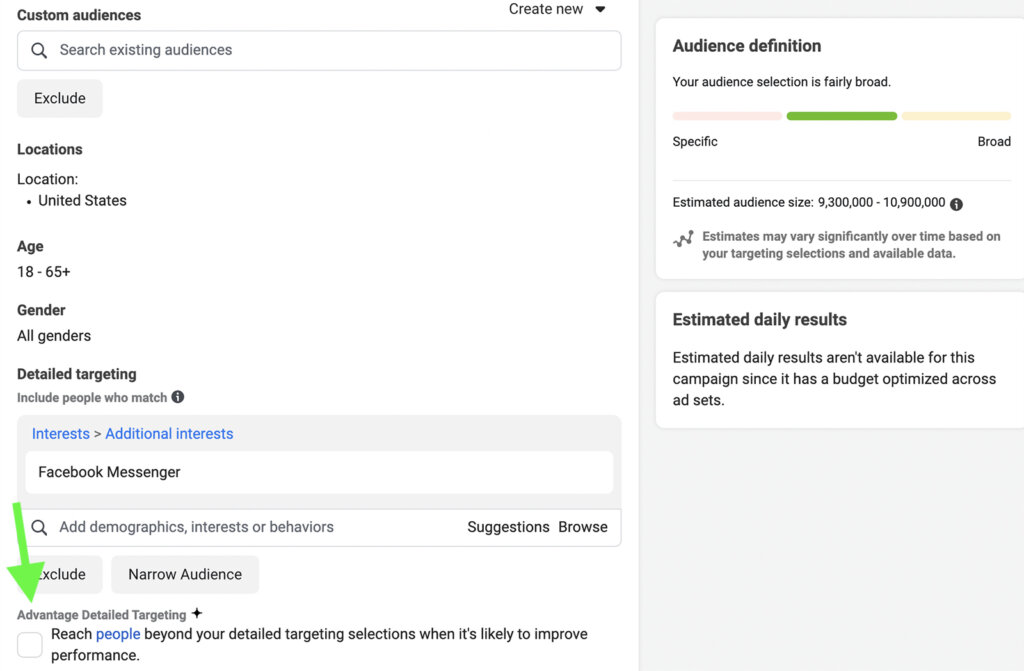The height and width of the screenshot is (671, 1024).
Task: Click the Advantage Detailed Targeting sparkle icon
Action: [x=197, y=612]
